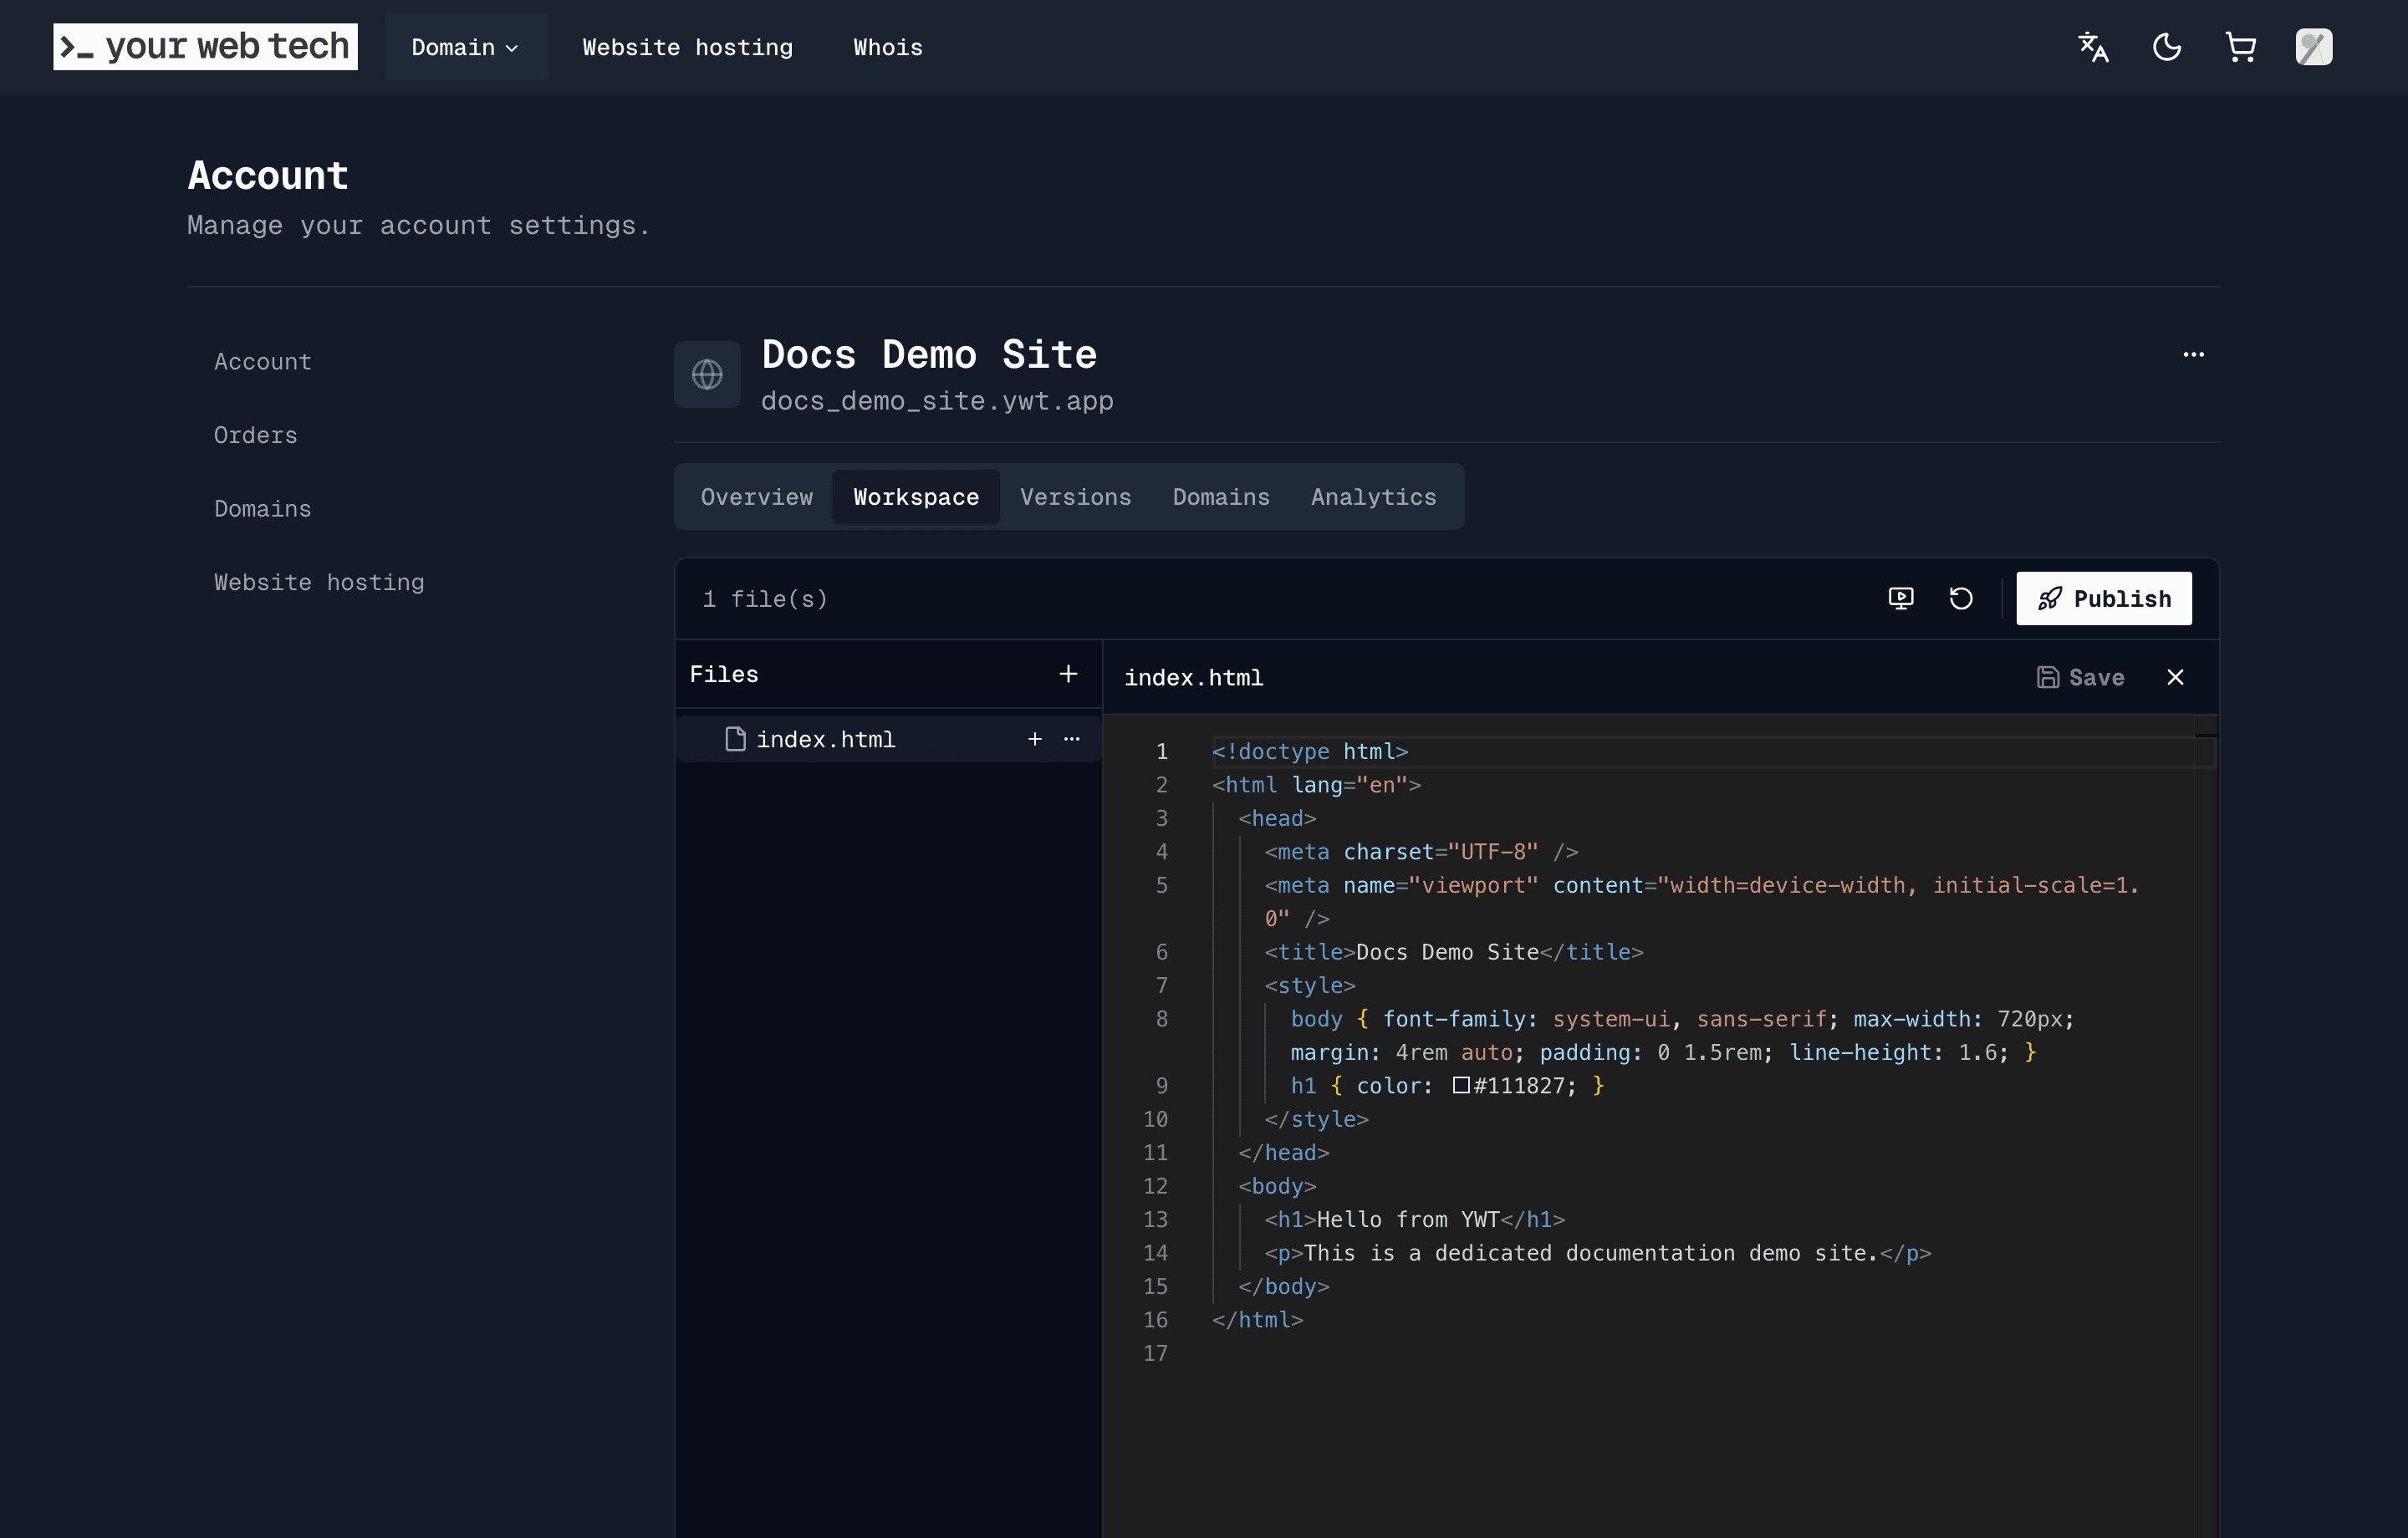The width and height of the screenshot is (2408, 1538).
Task: Click the docs_demo_site.ywt.app URL text
Action: (x=937, y=401)
